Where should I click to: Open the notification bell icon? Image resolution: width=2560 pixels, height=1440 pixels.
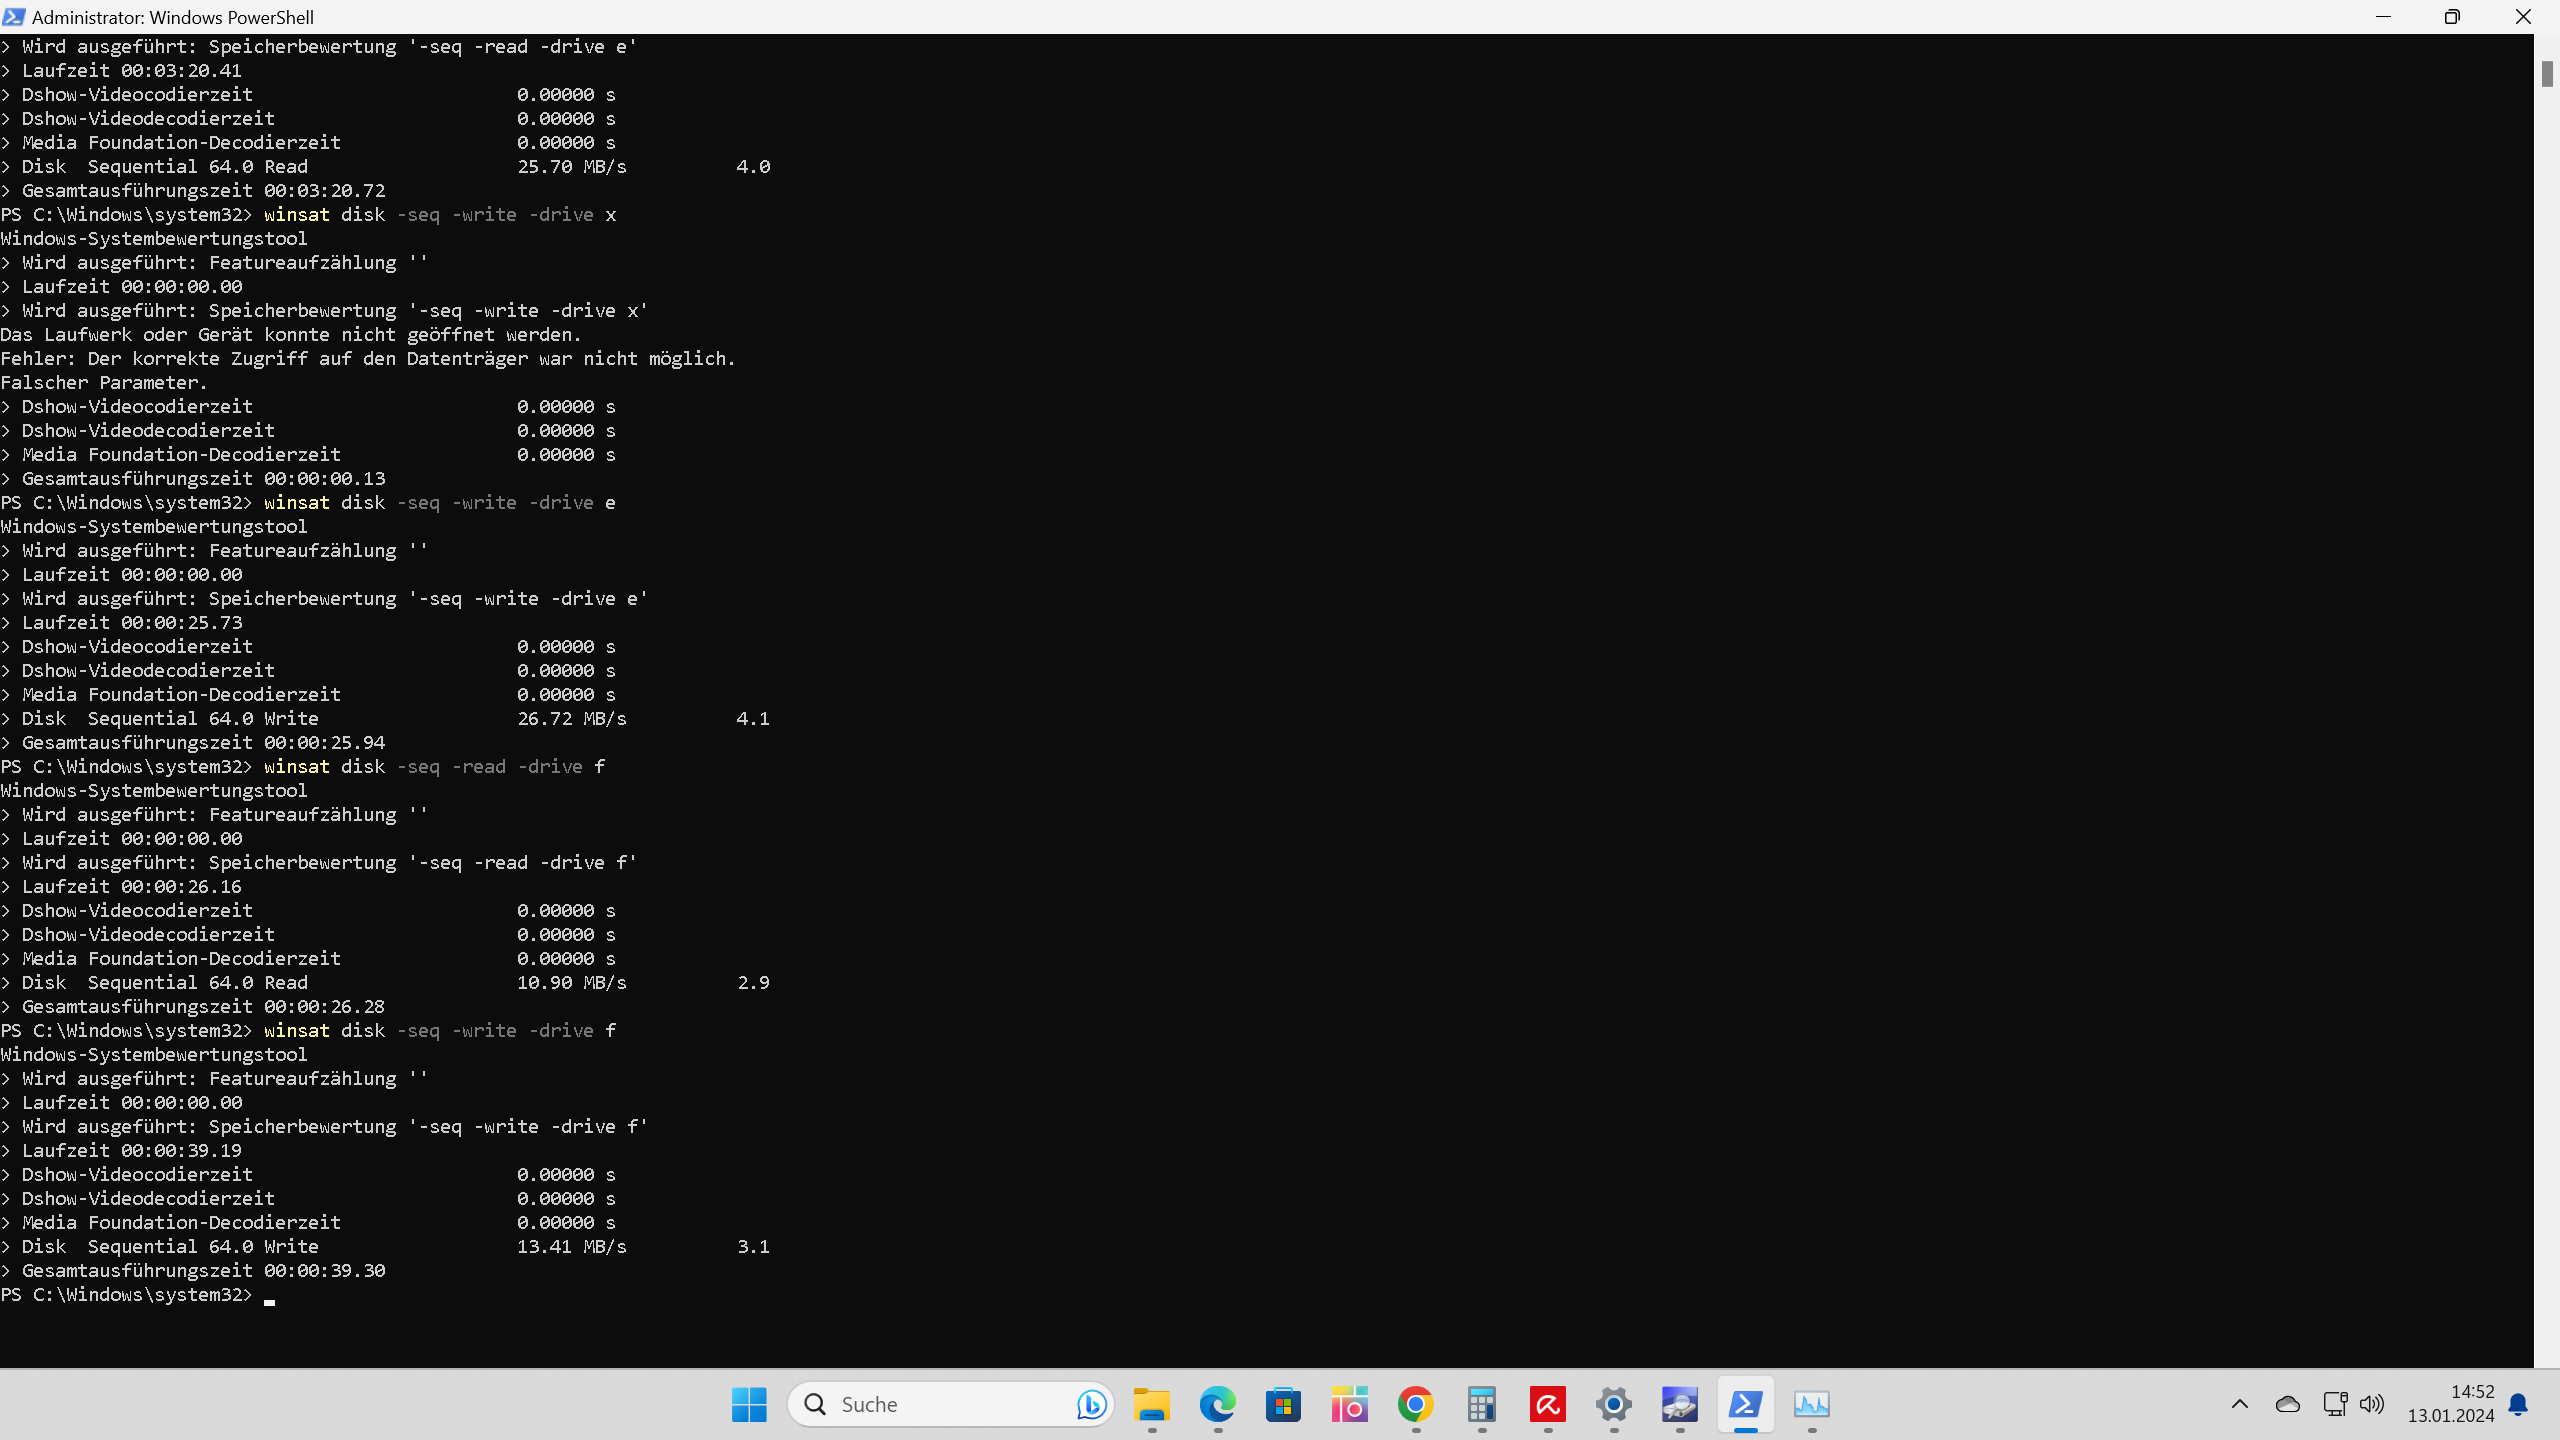pos(2518,1404)
